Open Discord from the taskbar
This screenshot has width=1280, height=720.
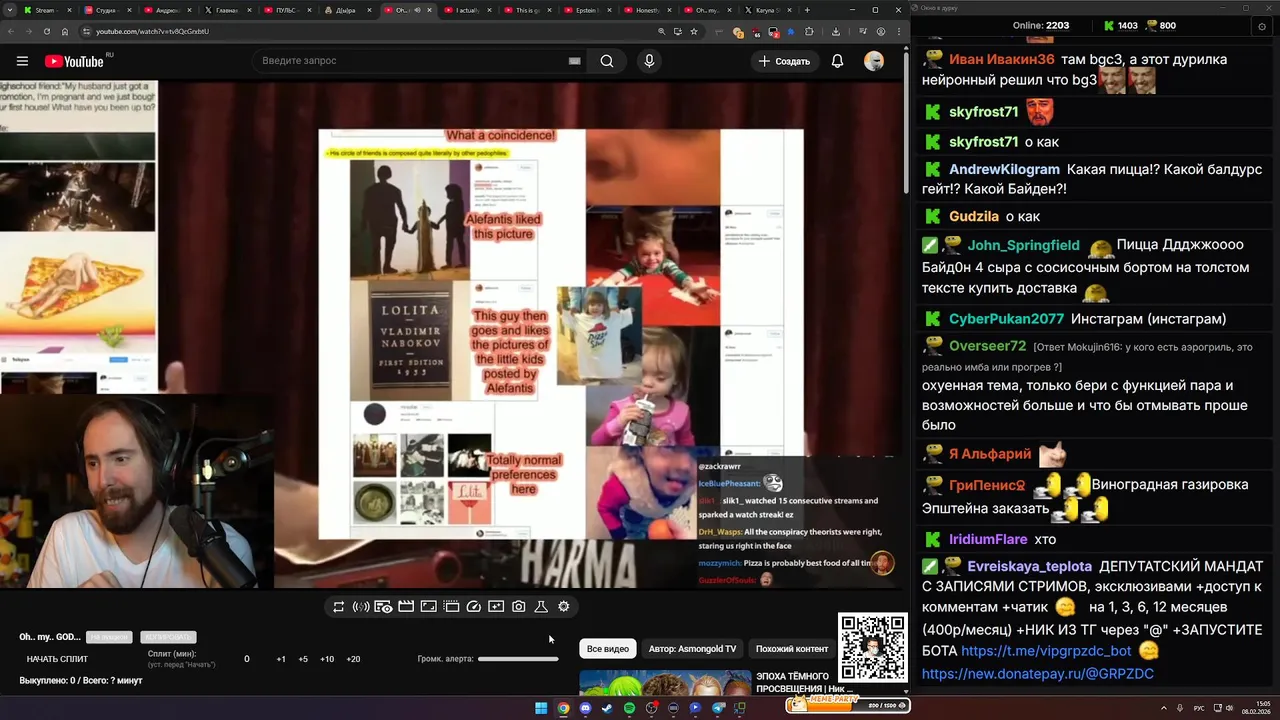[x=585, y=708]
